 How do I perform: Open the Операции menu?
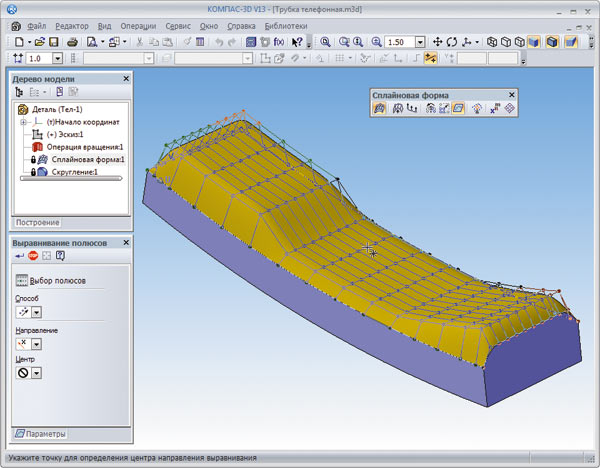[137, 24]
